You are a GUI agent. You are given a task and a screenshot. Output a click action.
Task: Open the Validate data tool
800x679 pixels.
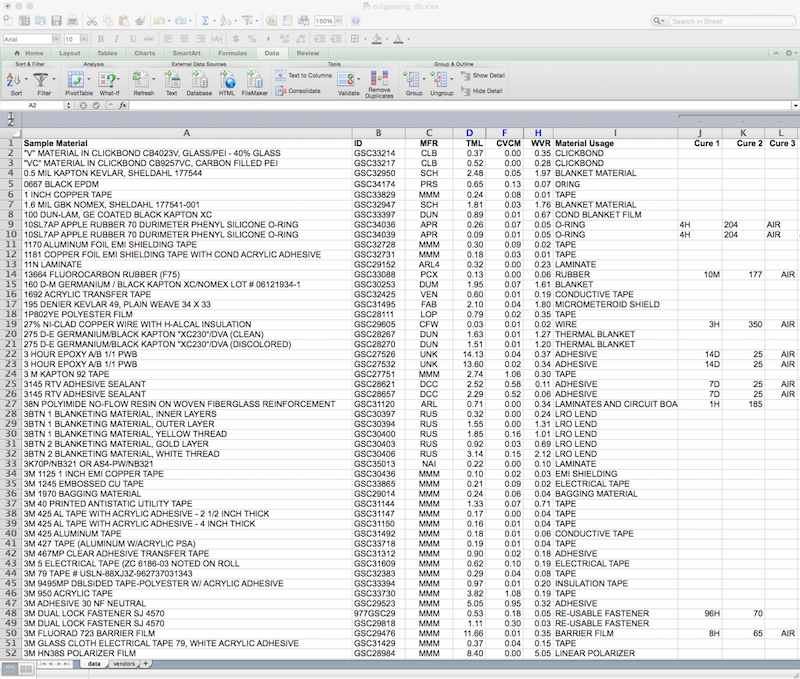point(346,84)
